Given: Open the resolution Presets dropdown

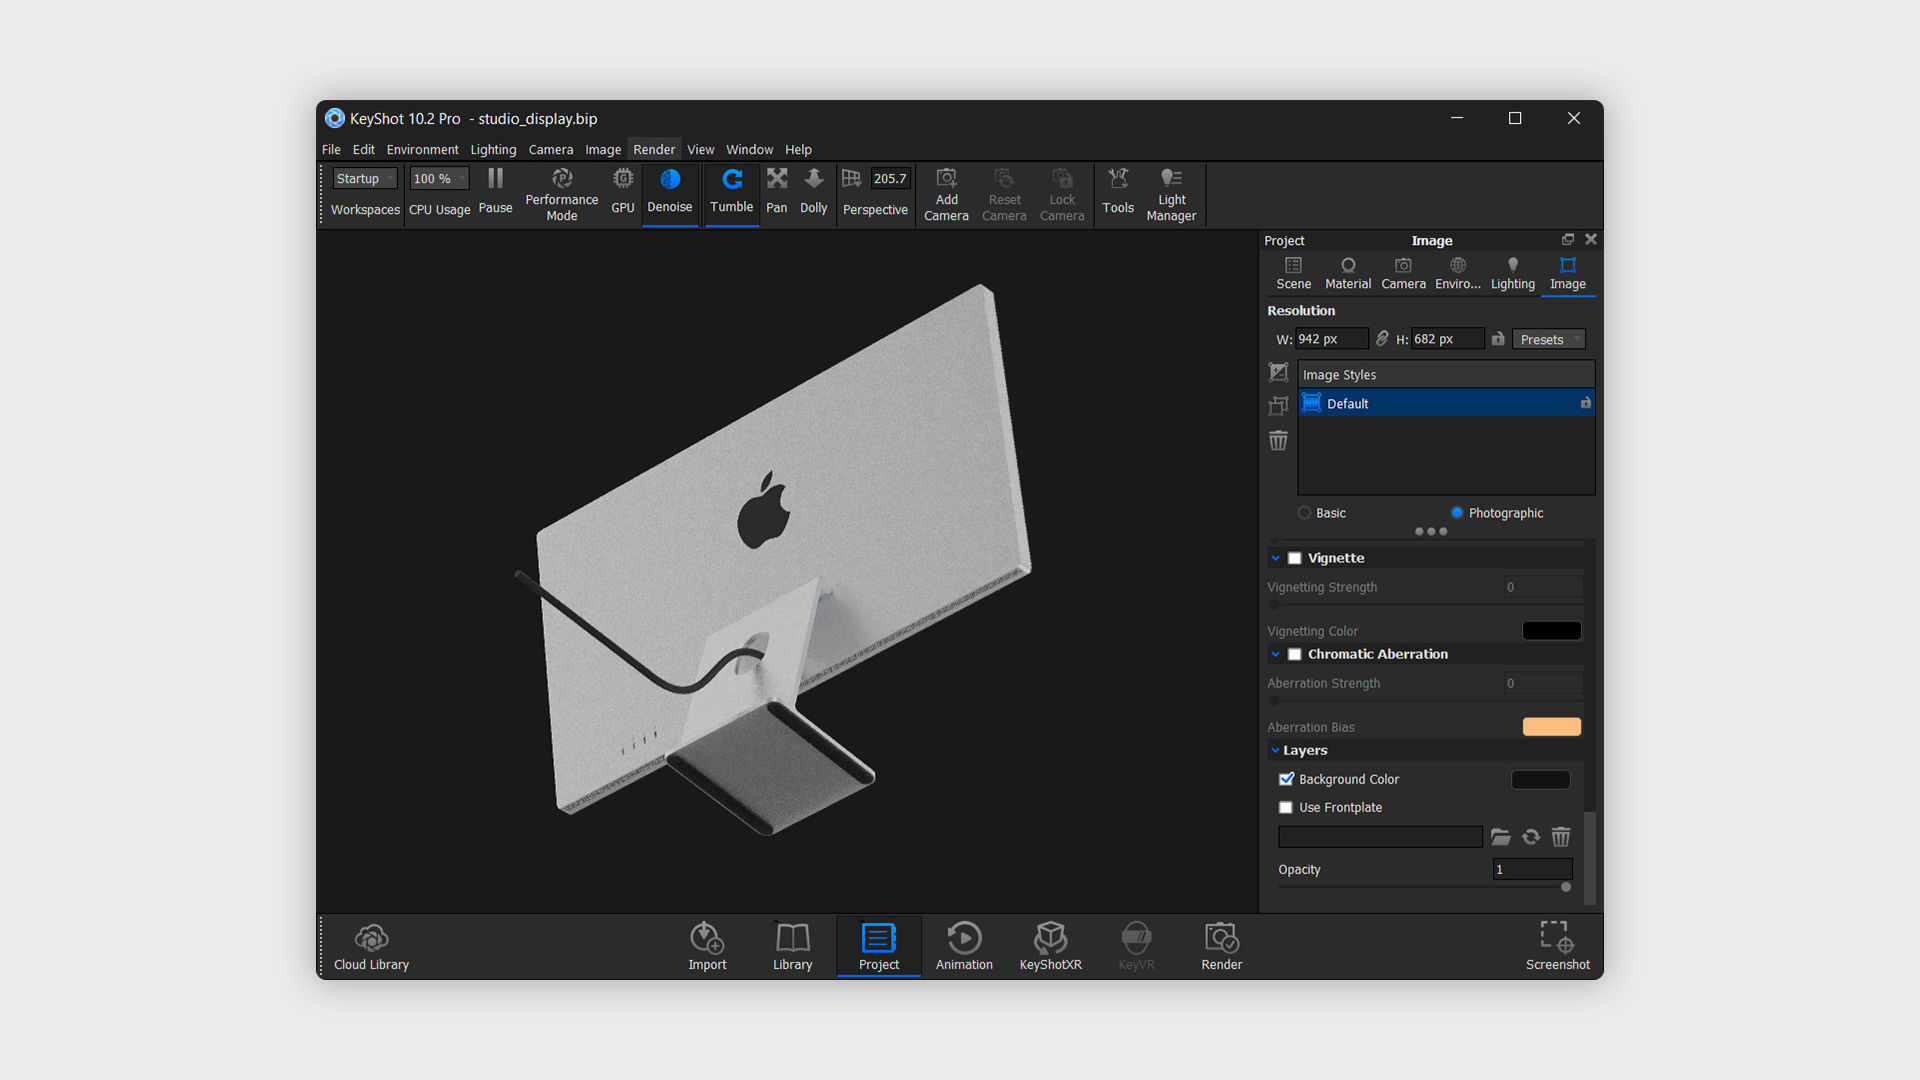Looking at the screenshot, I should [1548, 340].
